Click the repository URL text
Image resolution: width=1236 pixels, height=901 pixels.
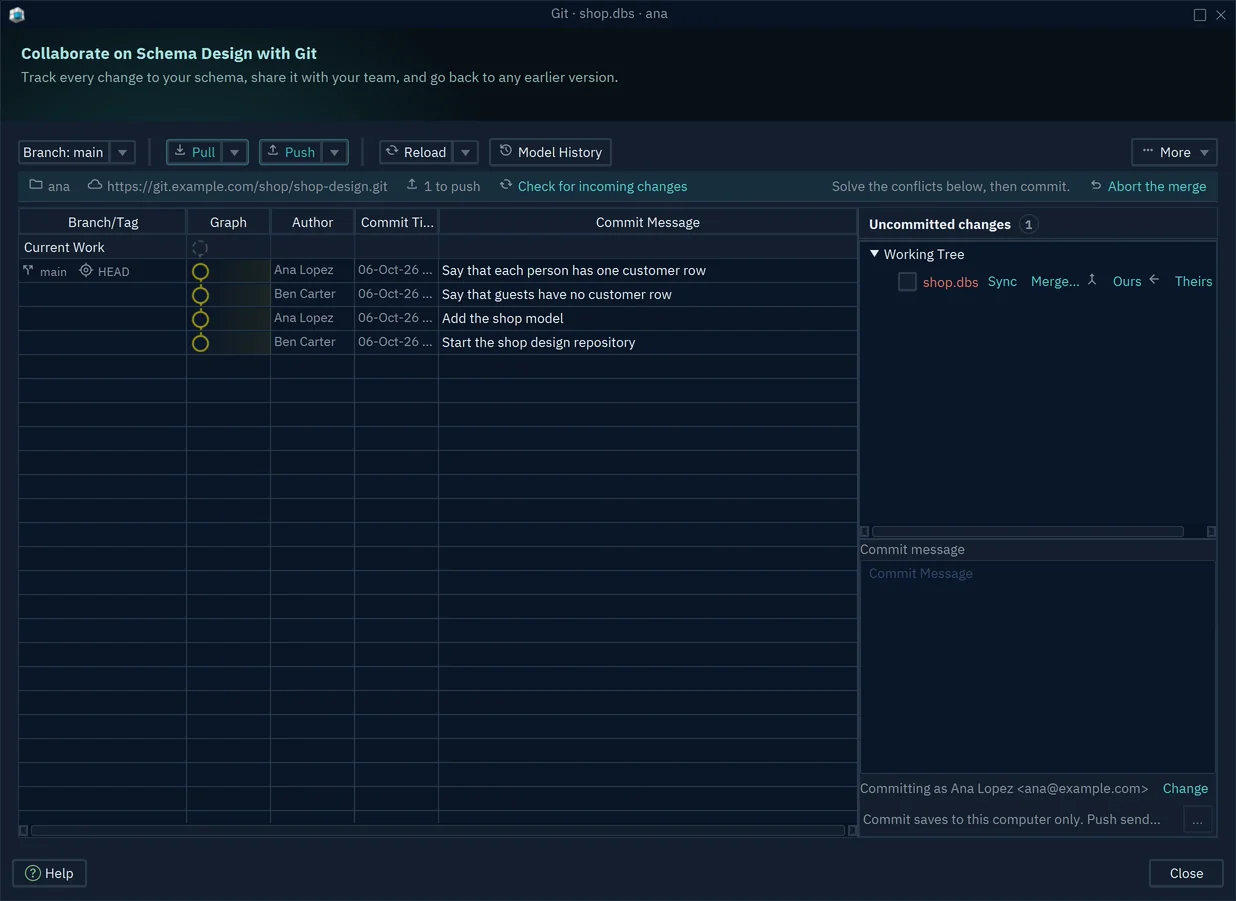(247, 186)
